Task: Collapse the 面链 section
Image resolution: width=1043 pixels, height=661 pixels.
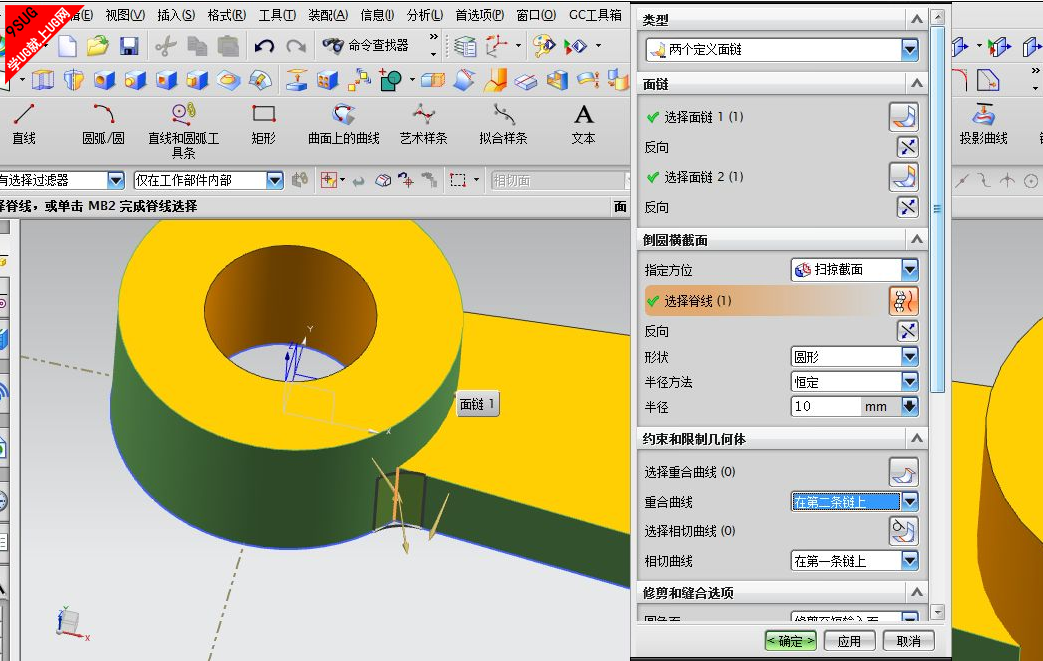Action: click(917, 84)
